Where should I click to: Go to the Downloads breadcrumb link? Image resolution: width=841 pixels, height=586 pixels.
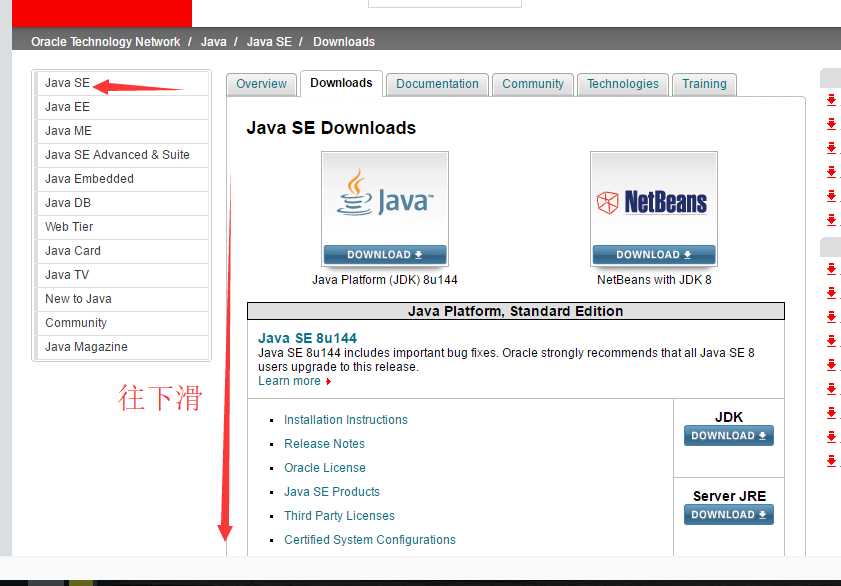pyautogui.click(x=344, y=42)
